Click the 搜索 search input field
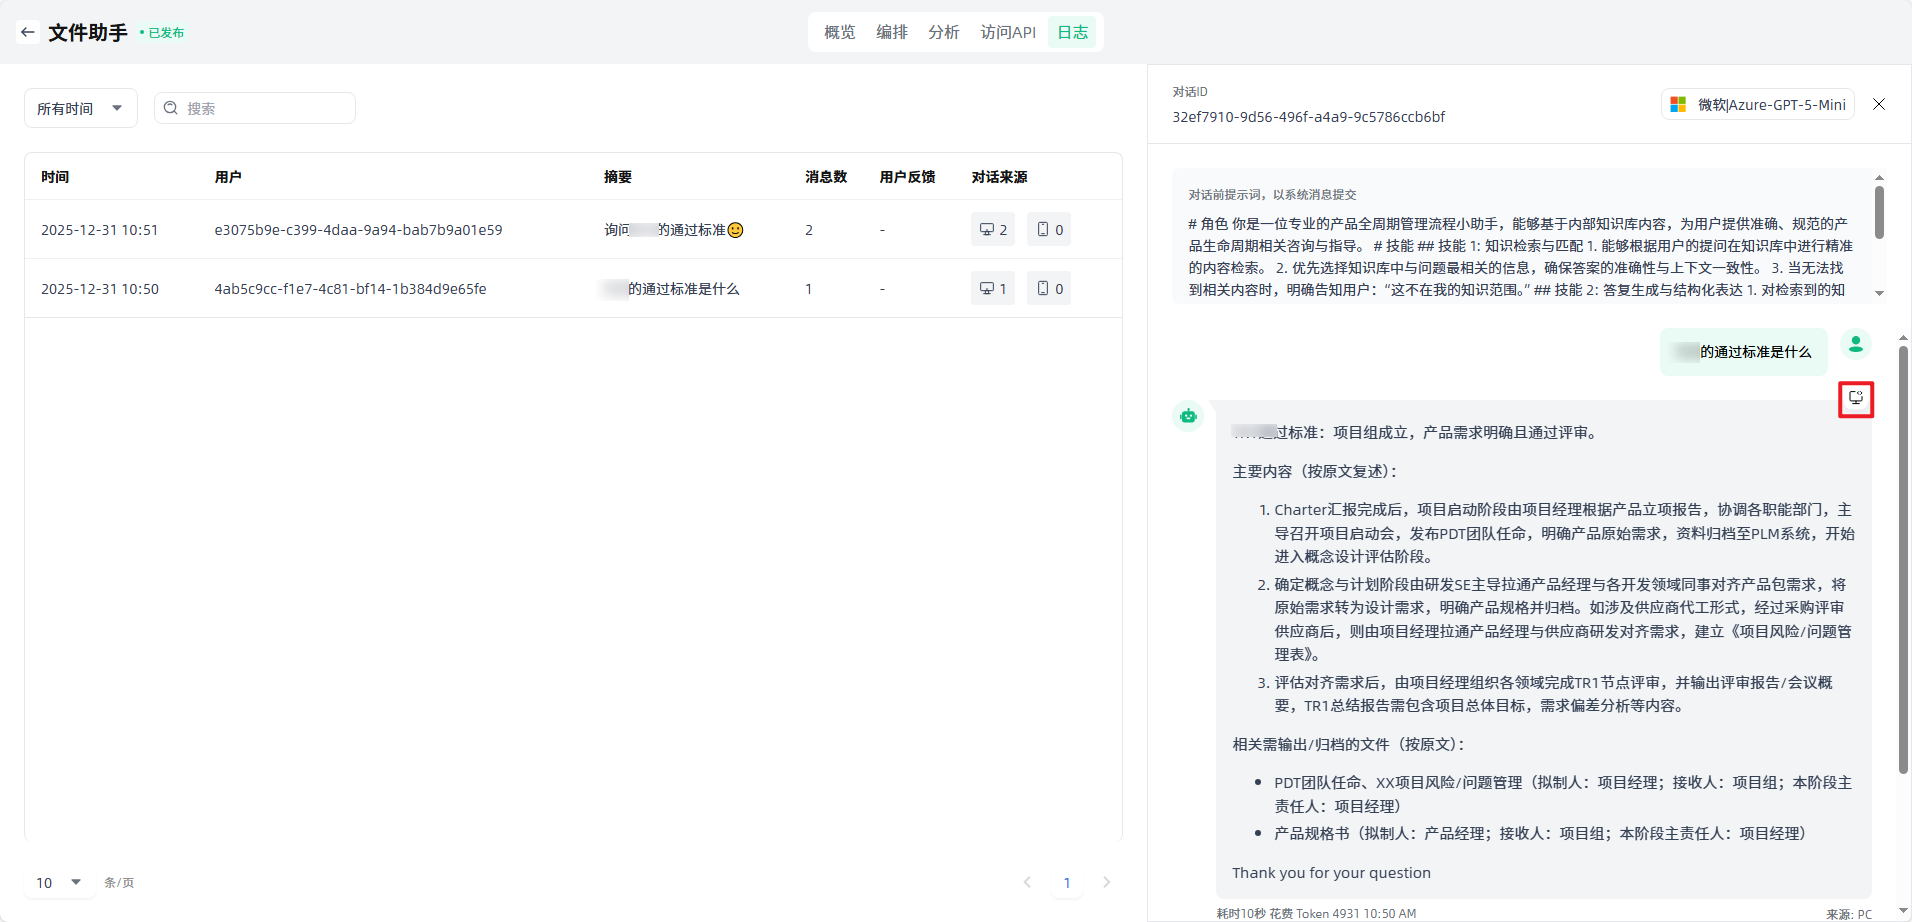1912x922 pixels. (x=265, y=108)
